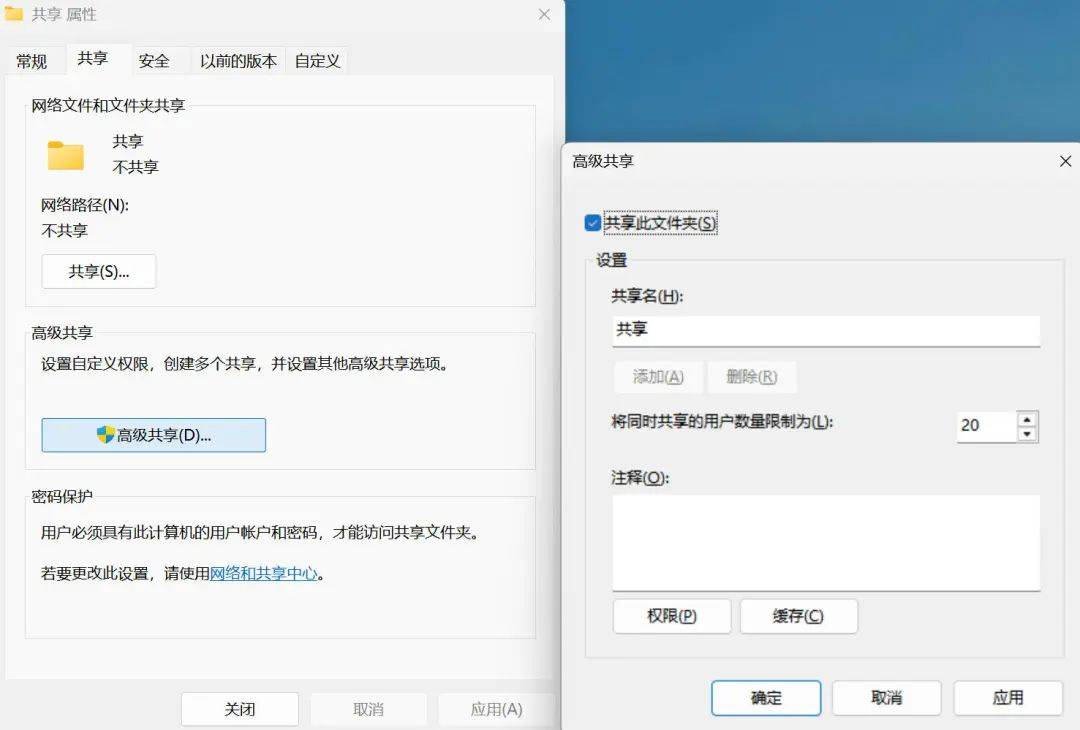This screenshot has height=730, width=1080.
Task: Click the 共享名(H) input field
Action: tap(826, 331)
